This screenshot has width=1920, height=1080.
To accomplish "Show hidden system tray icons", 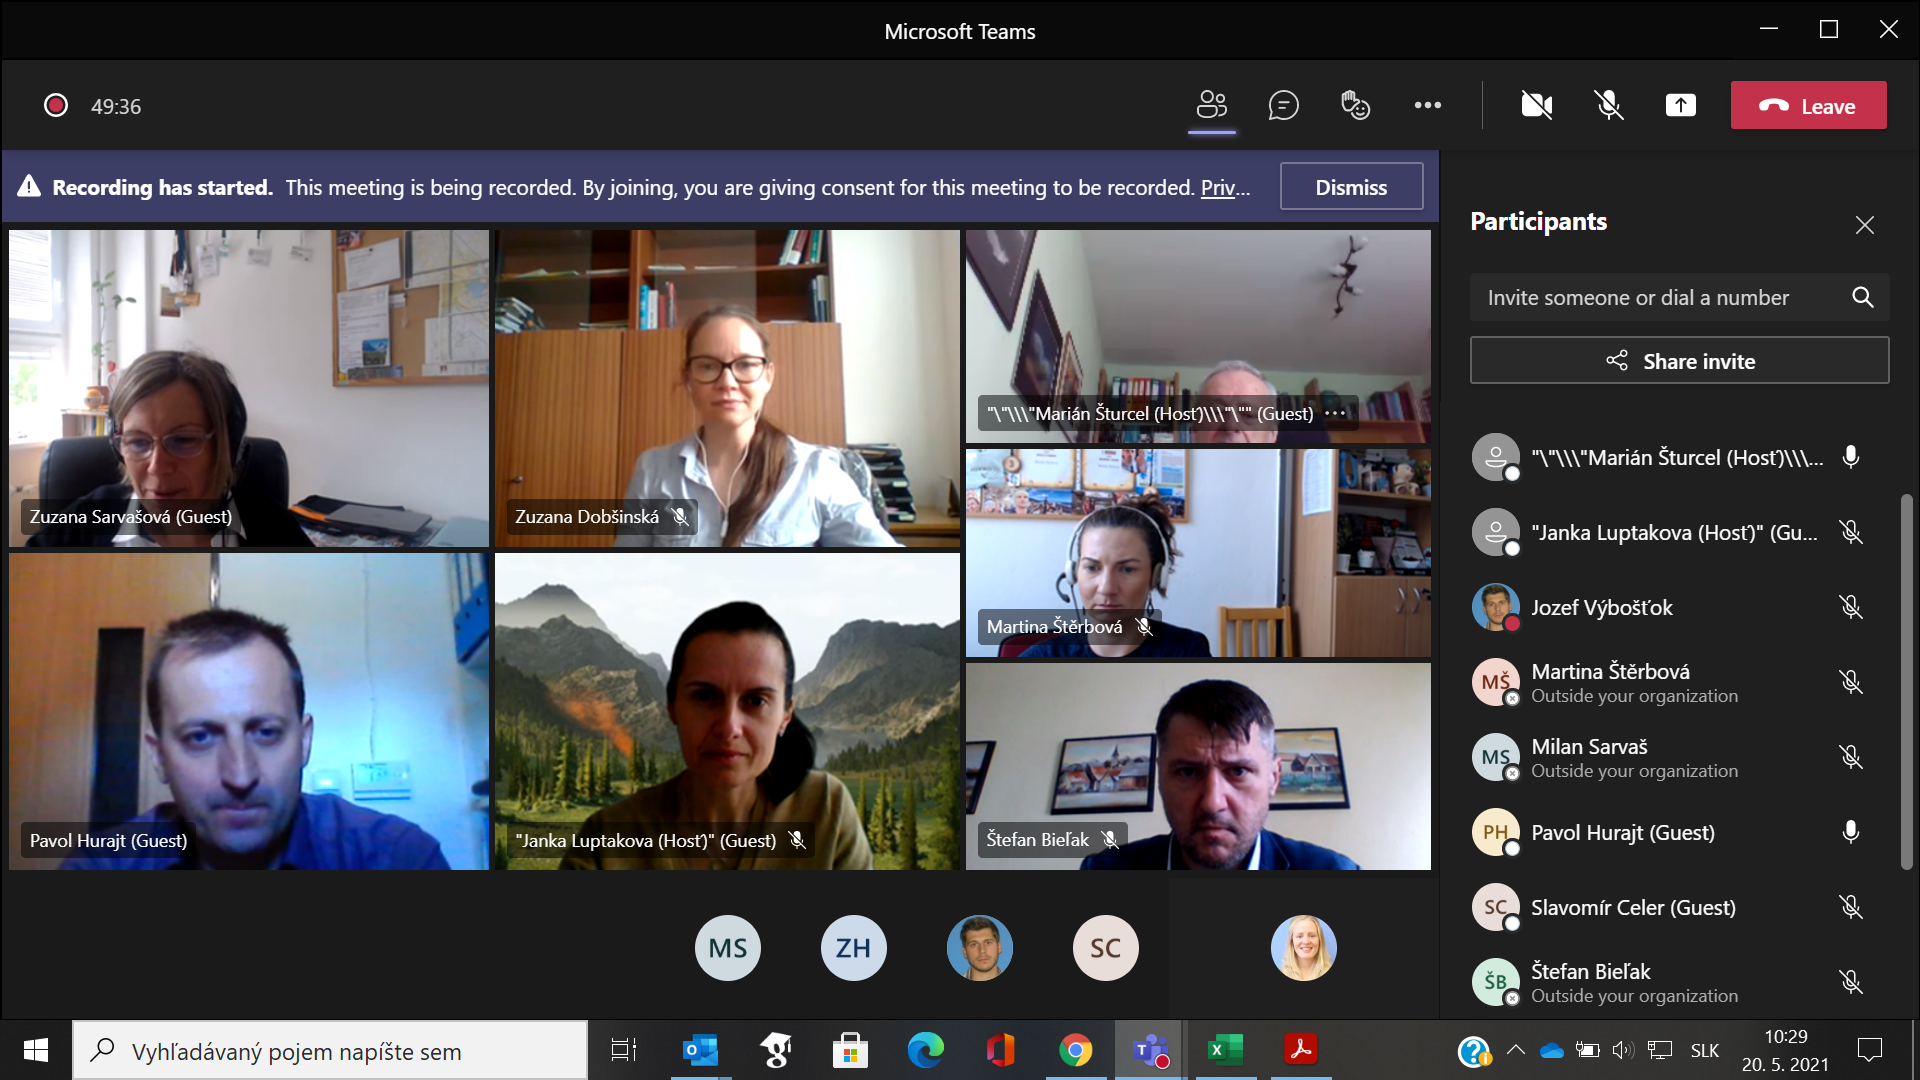I will [1515, 1050].
